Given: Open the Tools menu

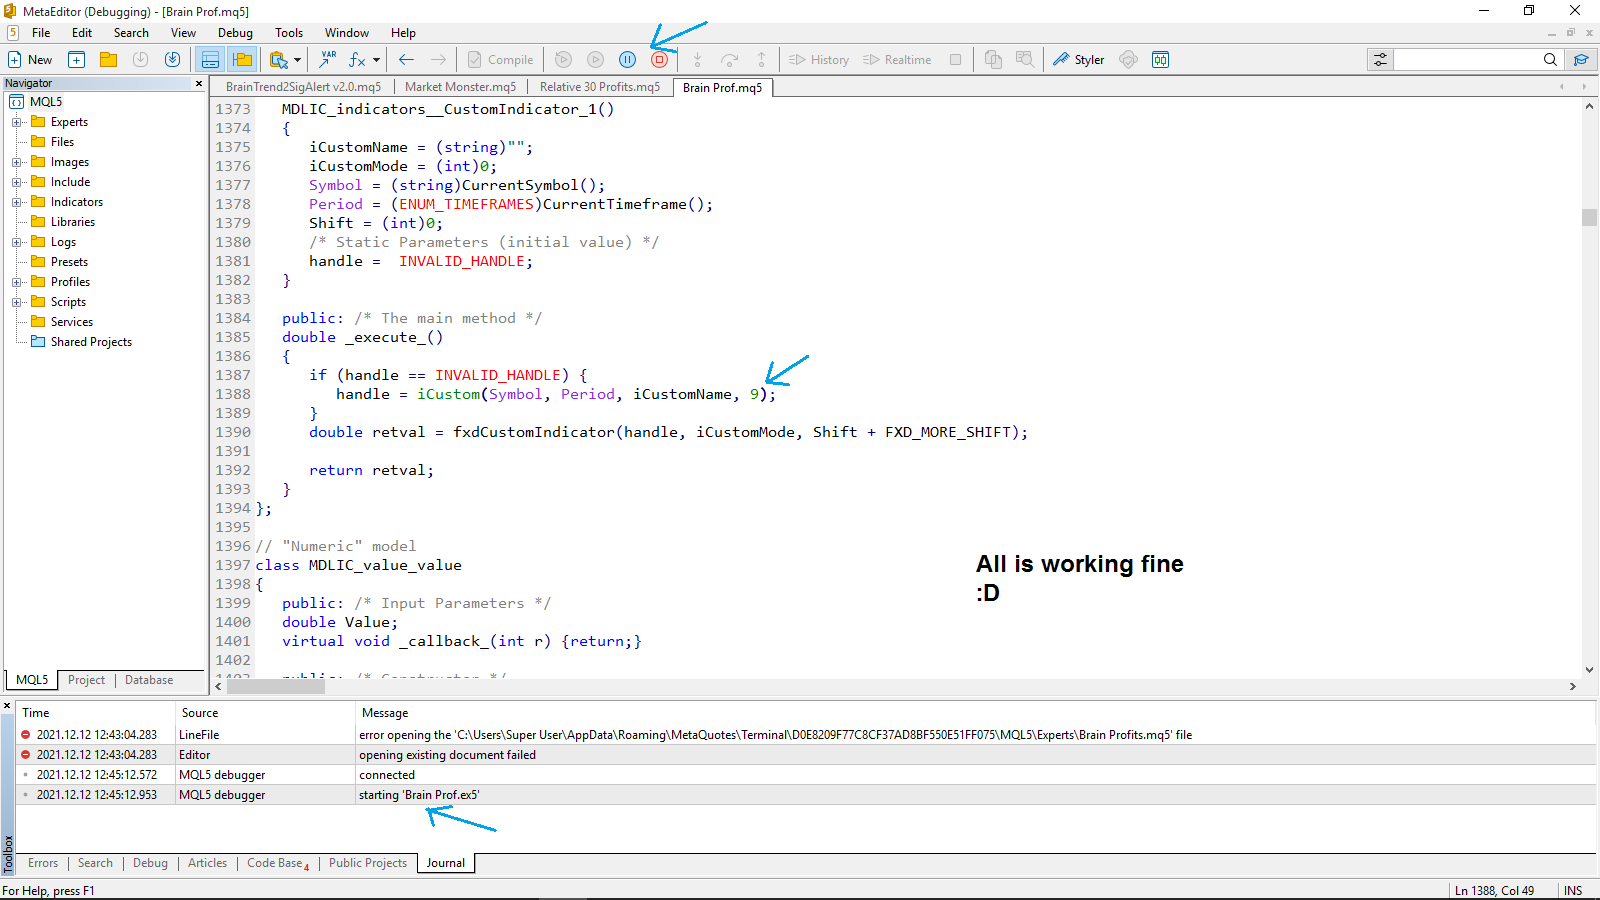Looking at the screenshot, I should 289,33.
